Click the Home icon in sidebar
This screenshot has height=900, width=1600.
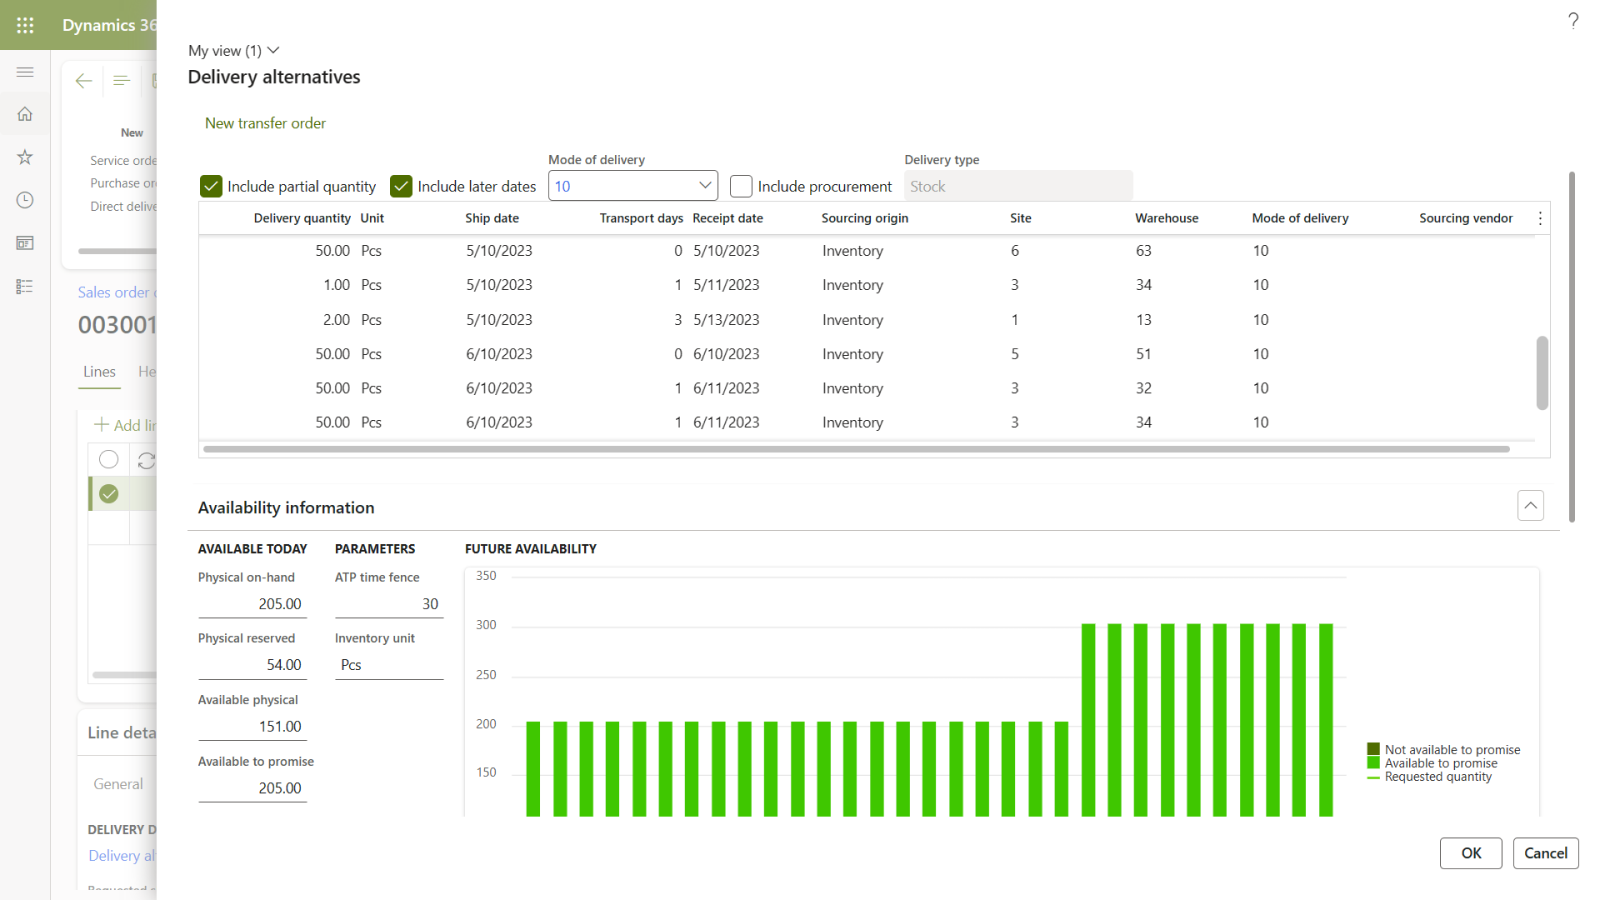point(25,114)
